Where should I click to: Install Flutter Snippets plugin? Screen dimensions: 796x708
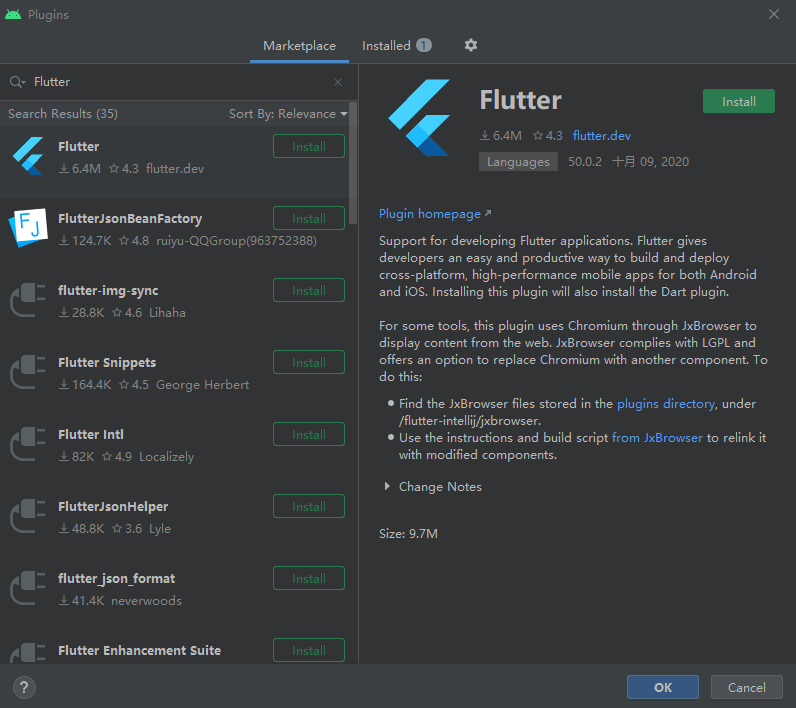point(309,362)
